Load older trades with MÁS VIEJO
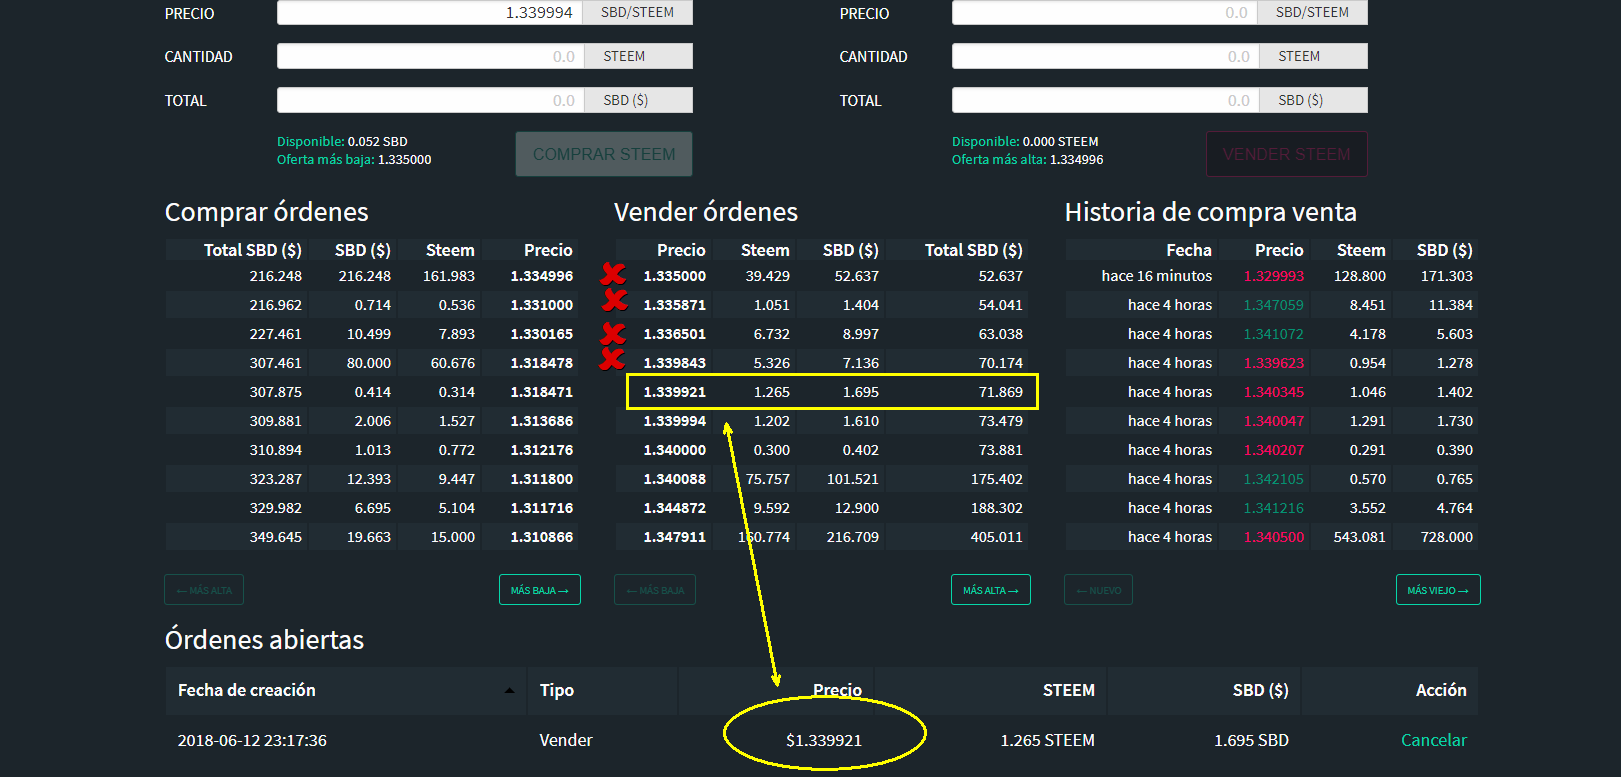 coord(1438,590)
